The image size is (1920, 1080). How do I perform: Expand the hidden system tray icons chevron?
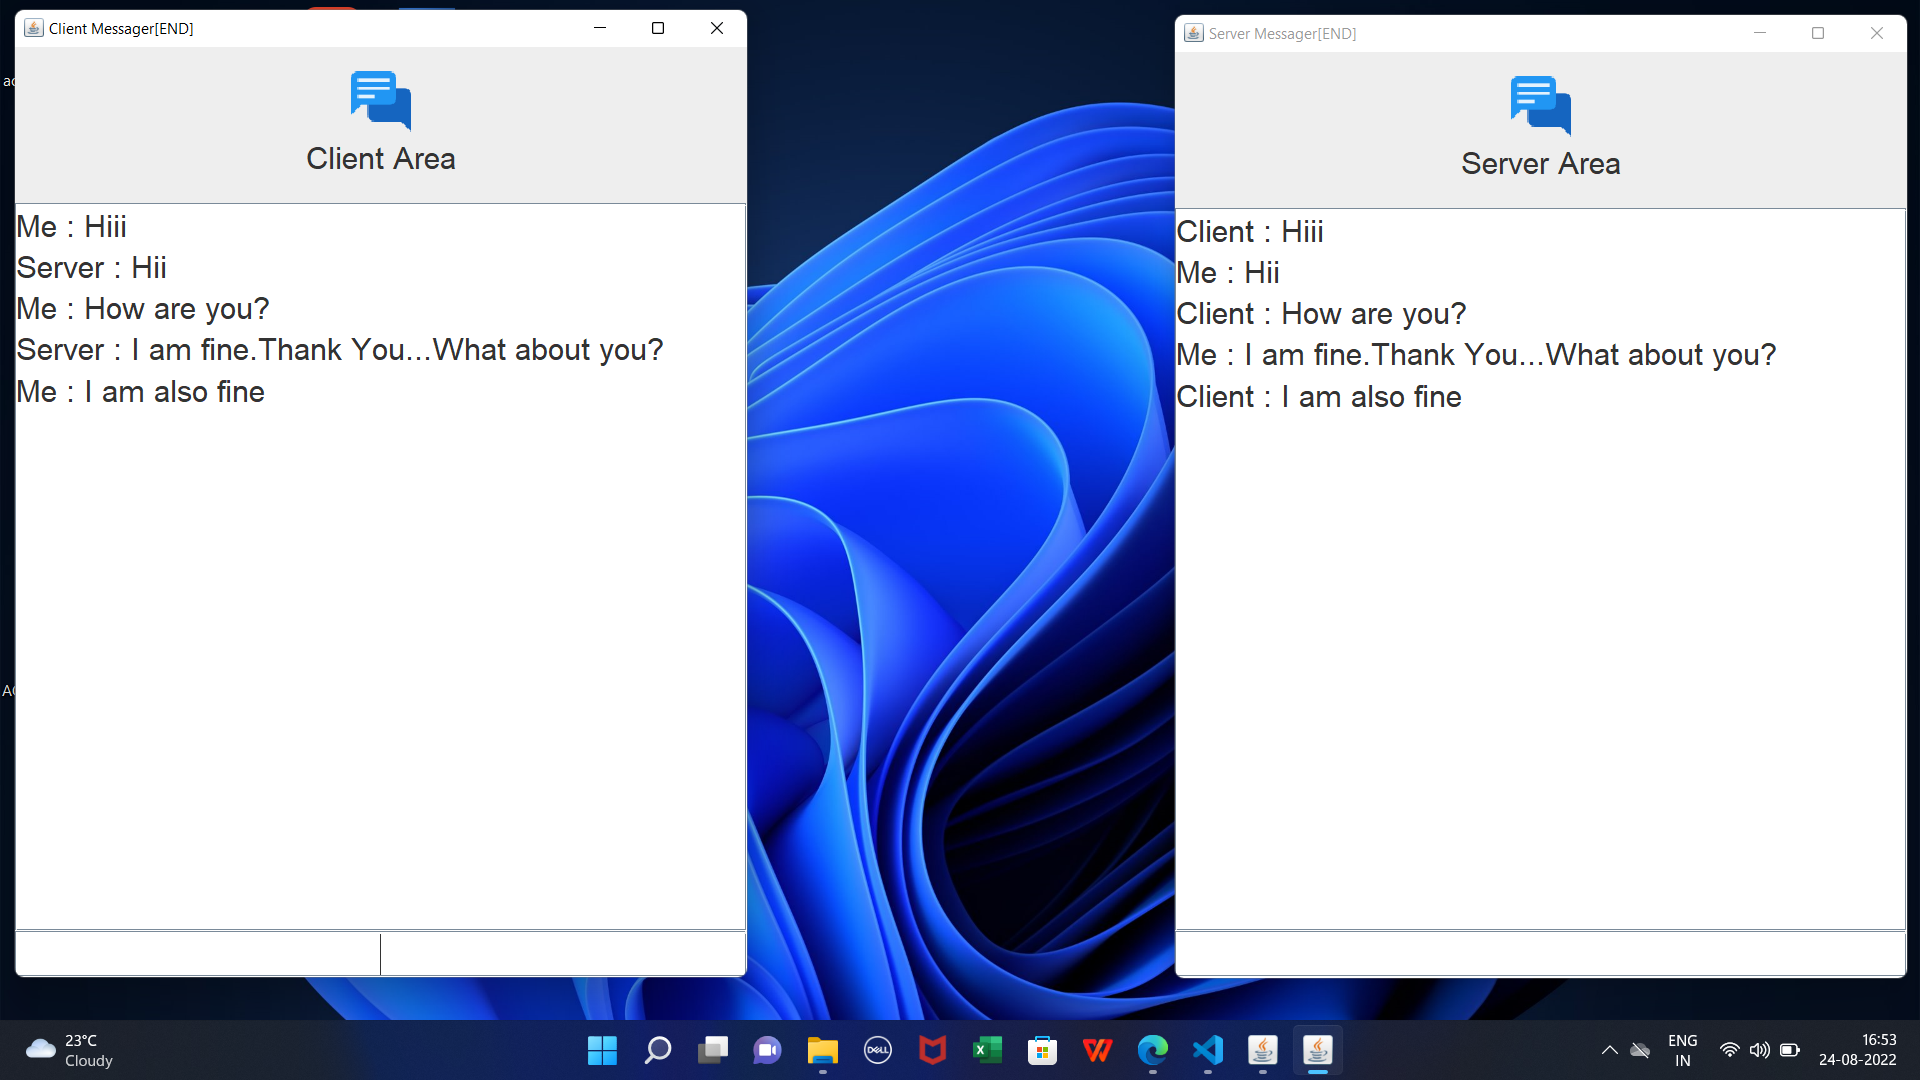pyautogui.click(x=1609, y=1050)
